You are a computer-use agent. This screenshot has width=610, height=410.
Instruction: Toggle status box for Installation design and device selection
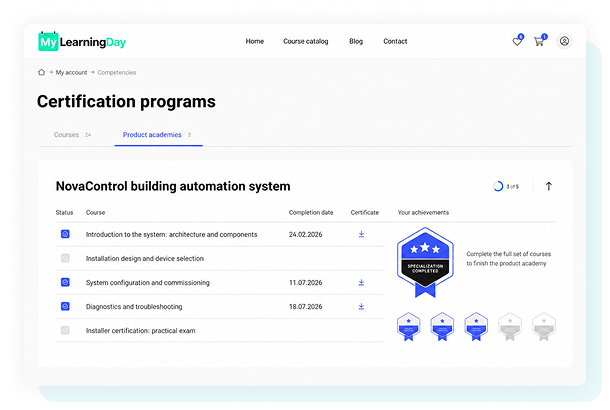pyautogui.click(x=65, y=258)
